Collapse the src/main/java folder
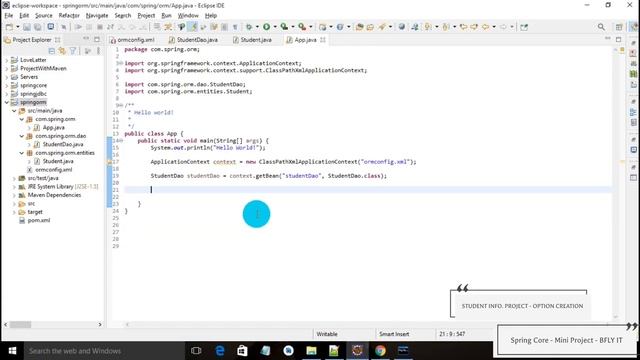Viewport: 640px width, 360px height. coord(14,111)
